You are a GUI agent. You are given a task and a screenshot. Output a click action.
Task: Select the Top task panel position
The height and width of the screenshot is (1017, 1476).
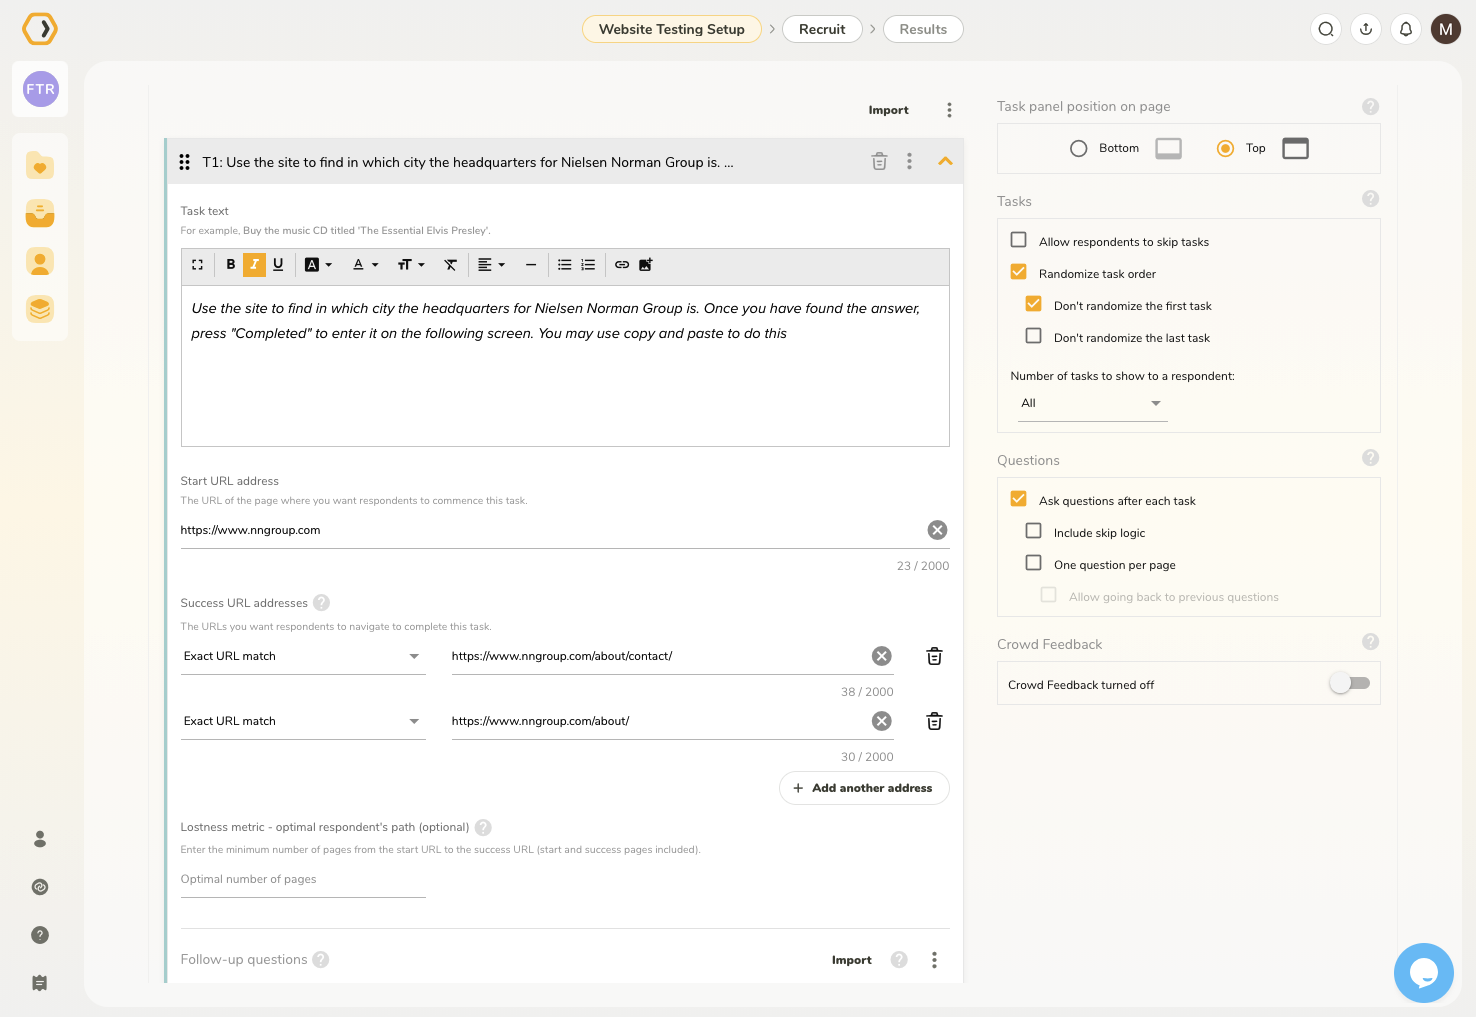pos(1225,149)
